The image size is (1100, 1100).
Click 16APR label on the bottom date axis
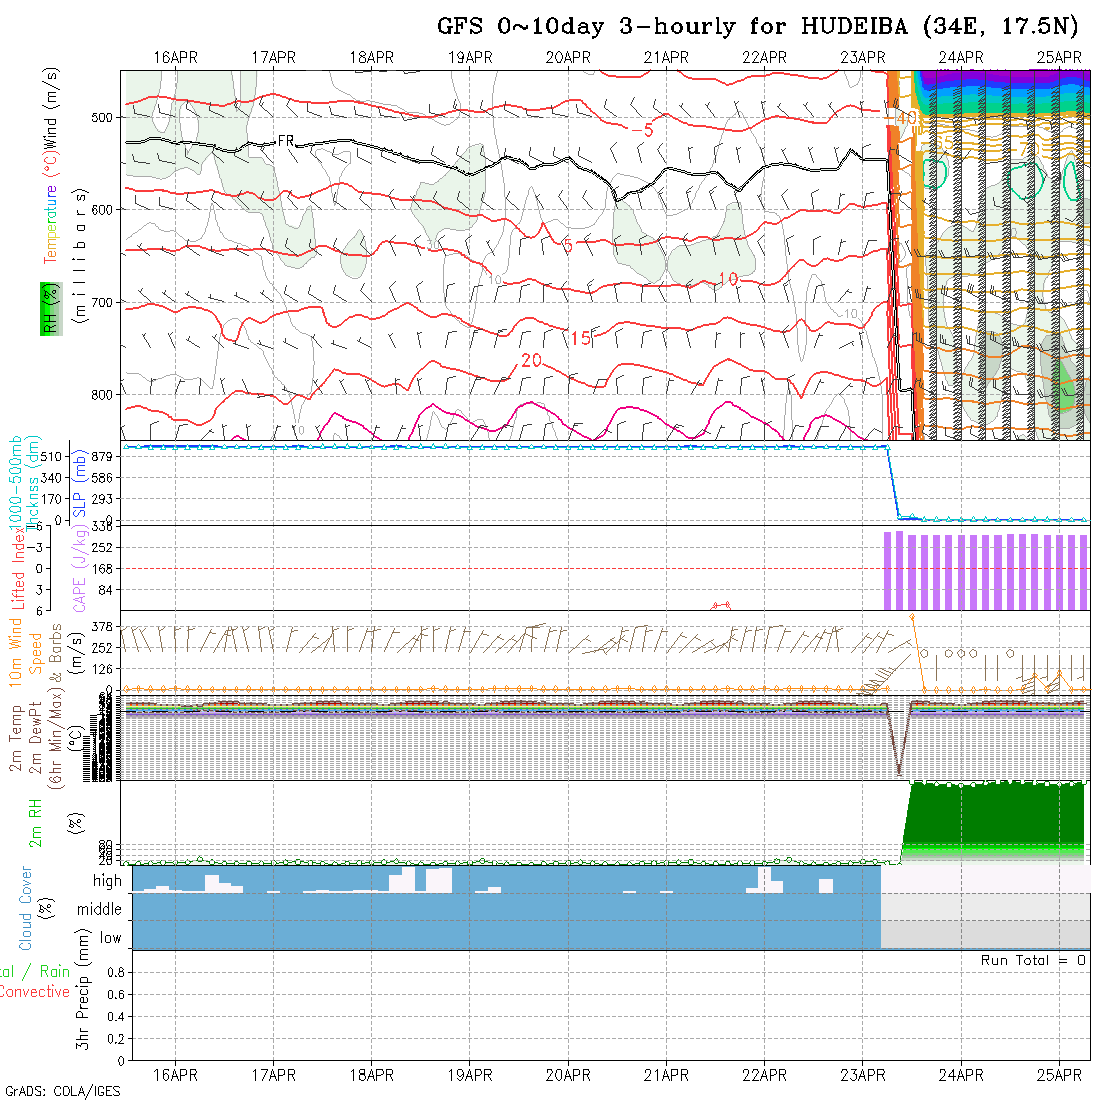point(175,1075)
